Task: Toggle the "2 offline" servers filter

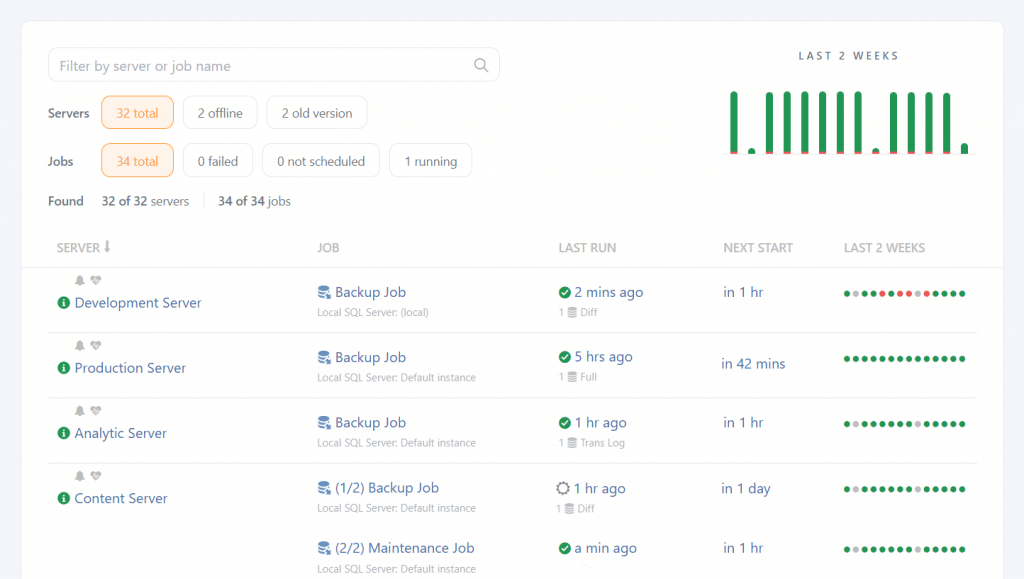Action: click(220, 112)
